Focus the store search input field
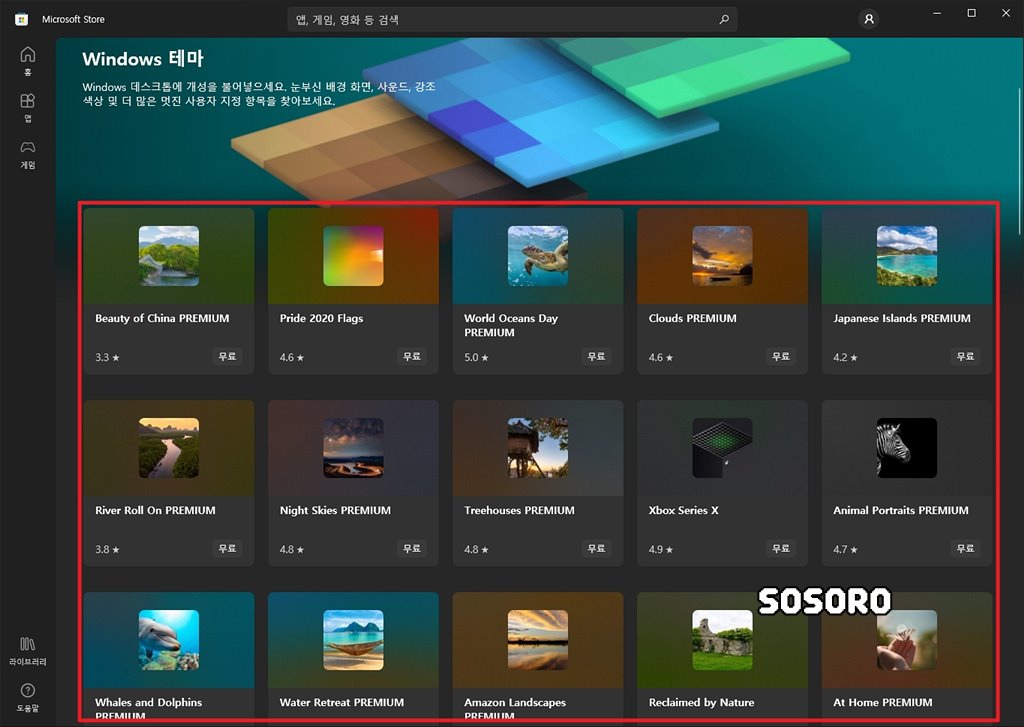The image size is (1024, 727). 512,20
